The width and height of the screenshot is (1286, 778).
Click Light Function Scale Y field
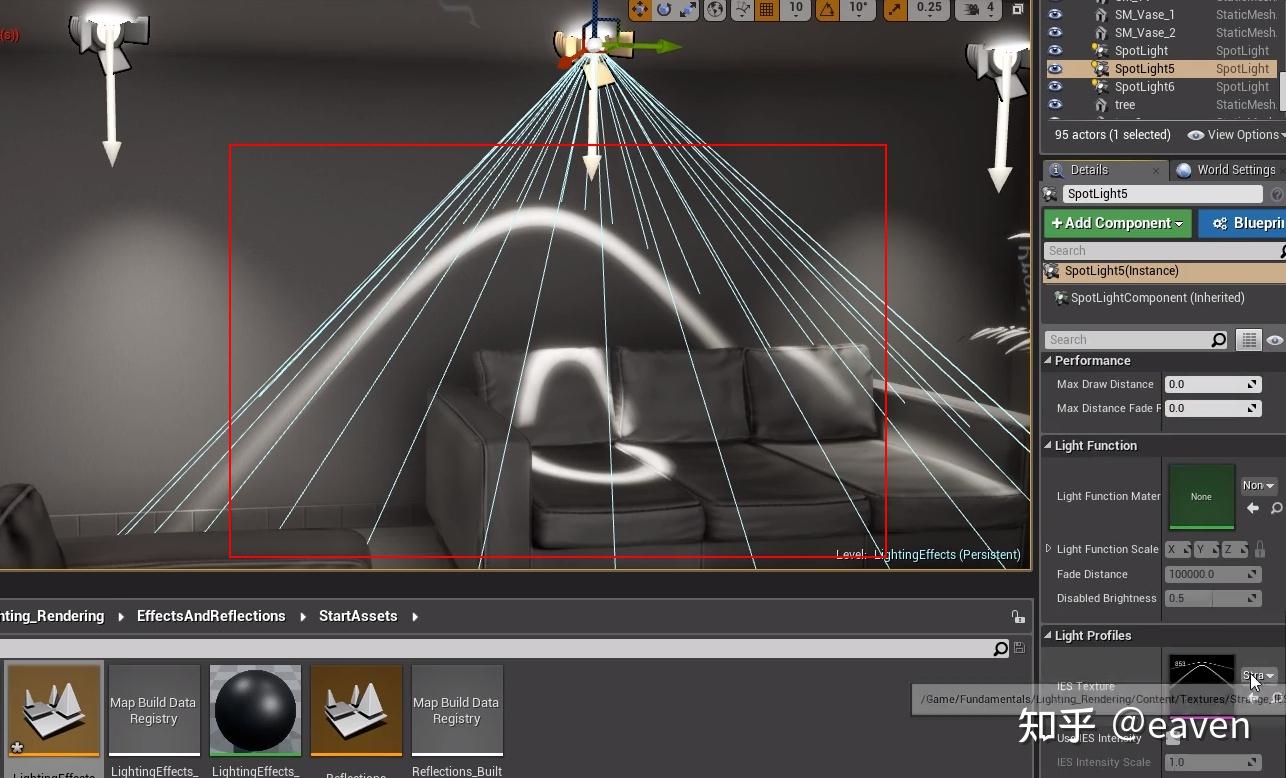1207,549
